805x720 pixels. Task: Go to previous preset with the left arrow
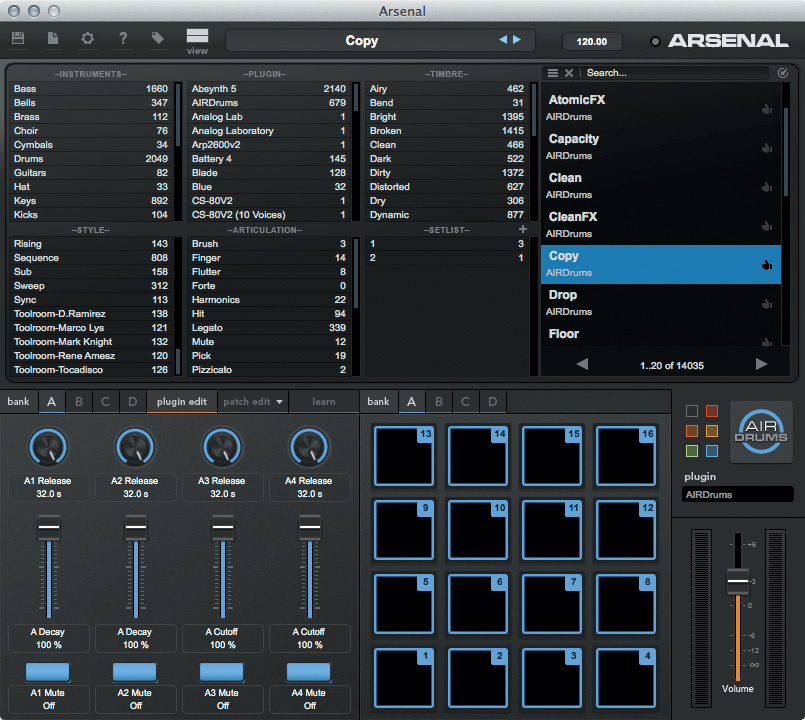click(503, 40)
